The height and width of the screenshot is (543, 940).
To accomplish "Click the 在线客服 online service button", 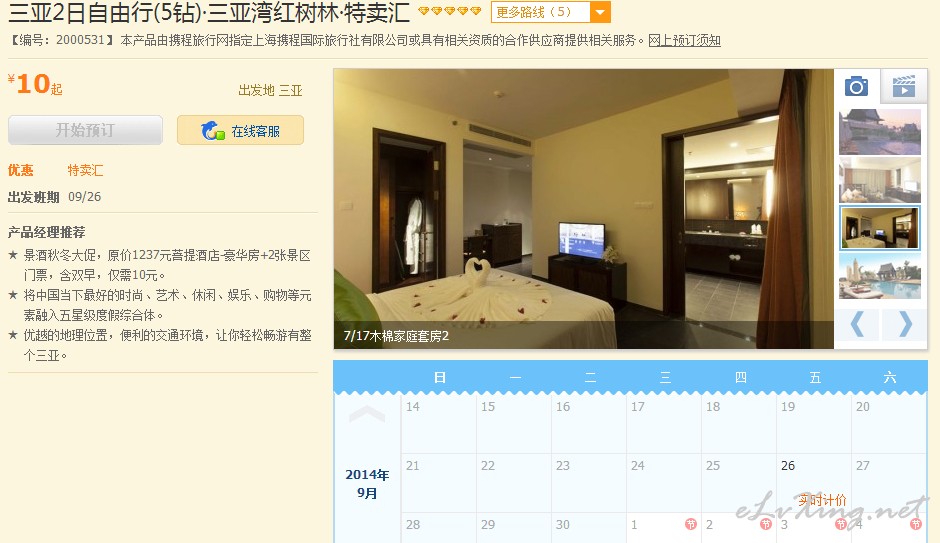I will tap(240, 130).
